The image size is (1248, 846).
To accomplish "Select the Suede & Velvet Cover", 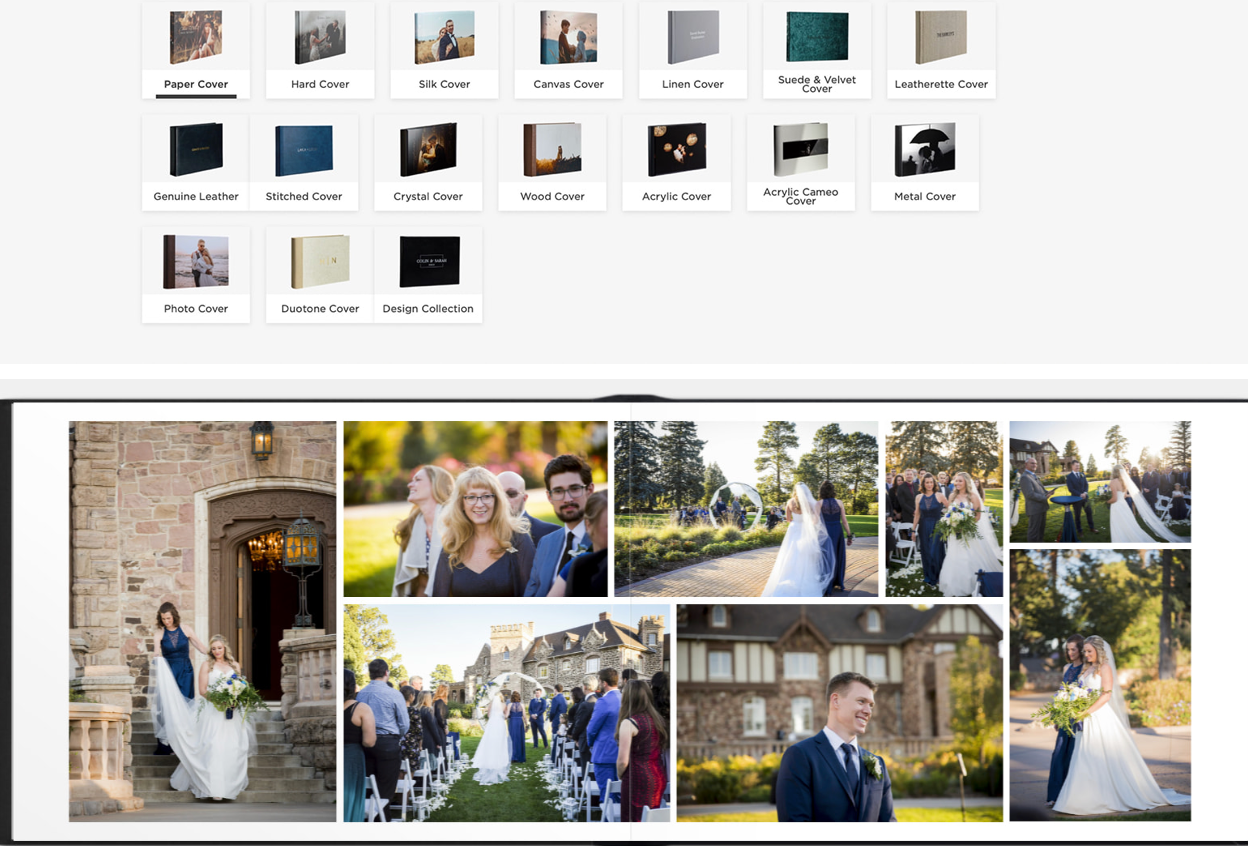I will (817, 50).
